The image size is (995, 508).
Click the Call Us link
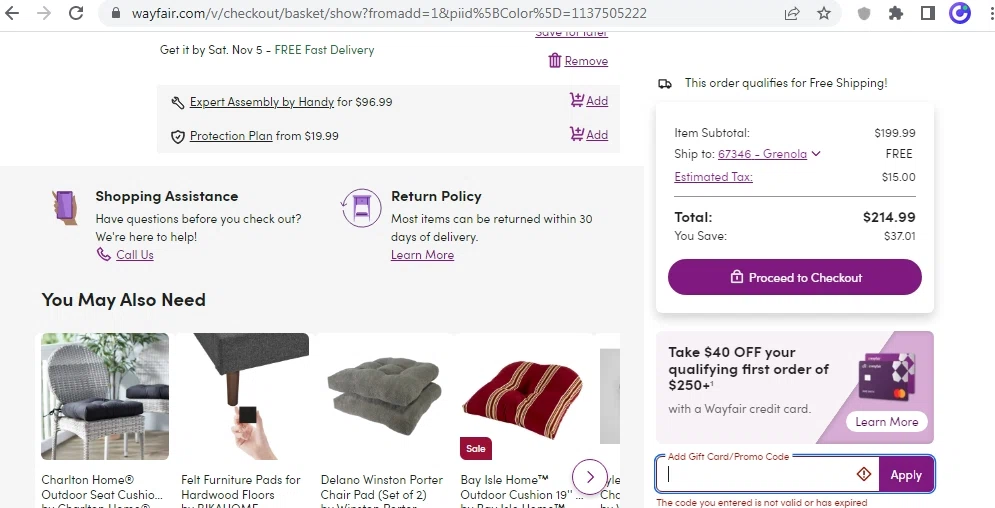click(134, 255)
